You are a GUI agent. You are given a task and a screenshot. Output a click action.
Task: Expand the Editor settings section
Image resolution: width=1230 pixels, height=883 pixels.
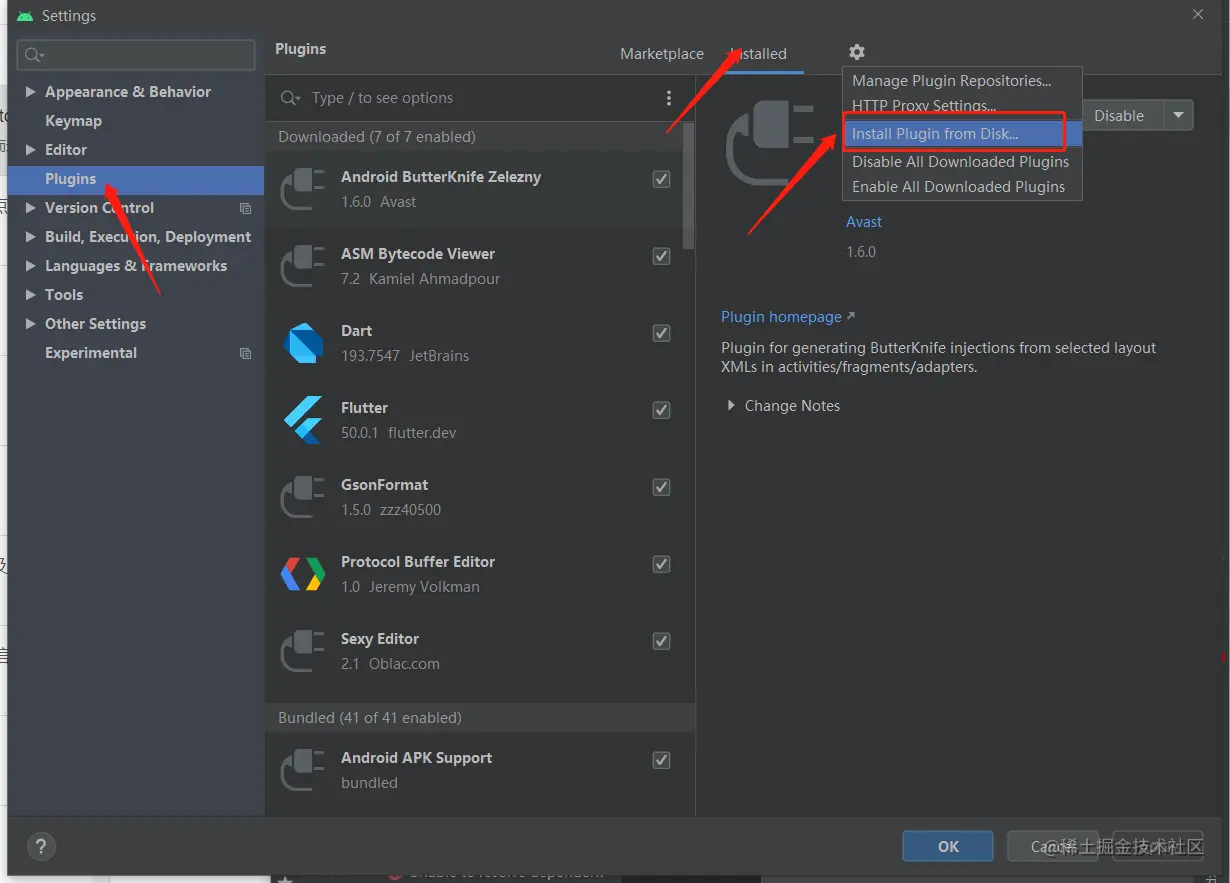[x=30, y=150]
